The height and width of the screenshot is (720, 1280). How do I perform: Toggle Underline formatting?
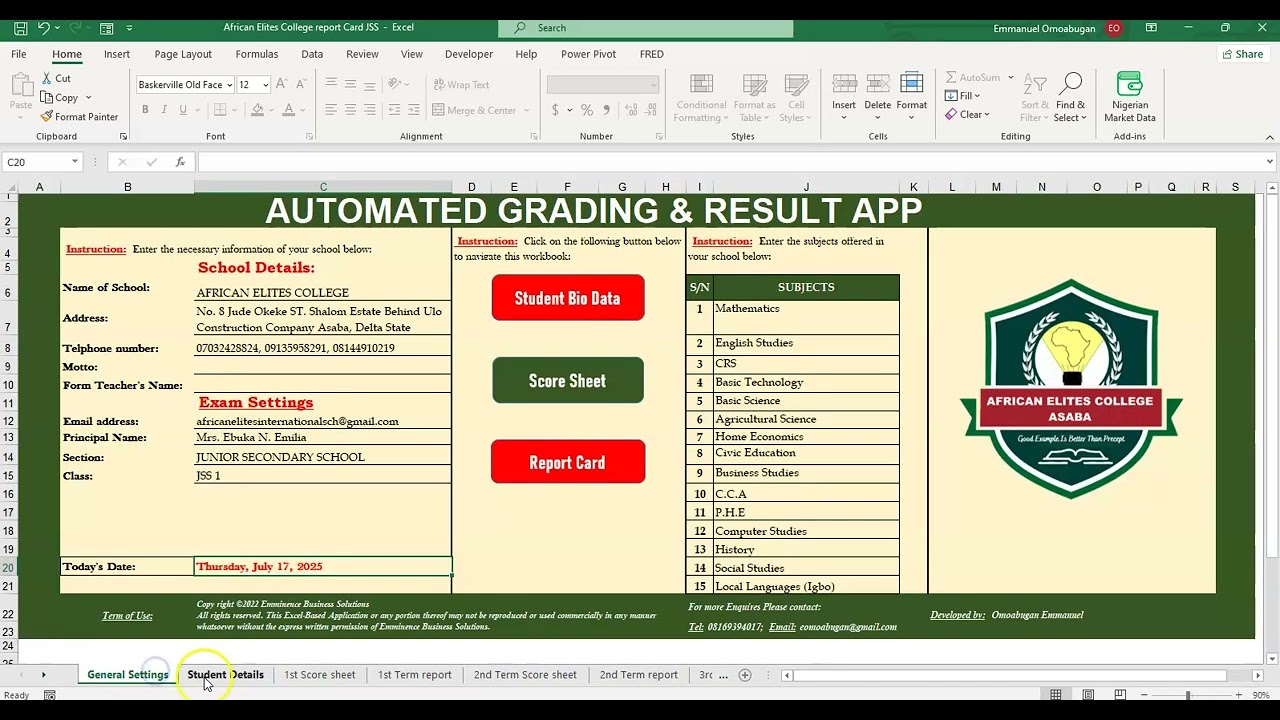181,110
